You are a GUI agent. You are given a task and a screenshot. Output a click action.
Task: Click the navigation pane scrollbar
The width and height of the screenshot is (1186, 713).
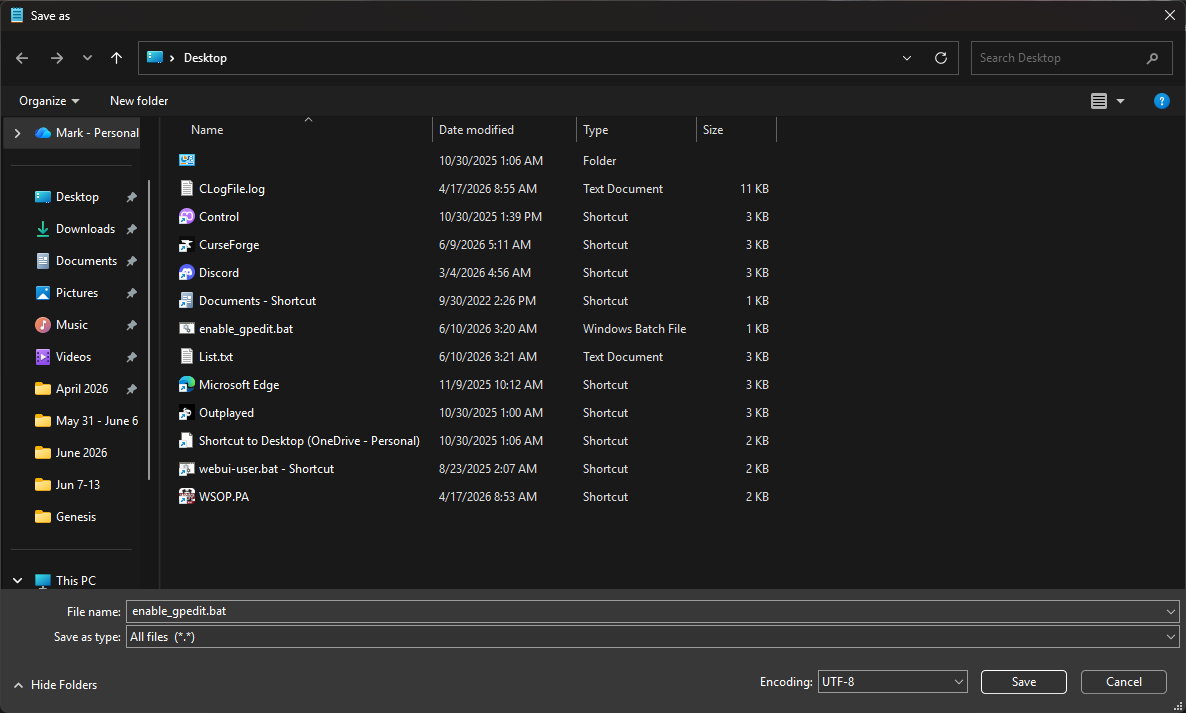pyautogui.click(x=149, y=330)
